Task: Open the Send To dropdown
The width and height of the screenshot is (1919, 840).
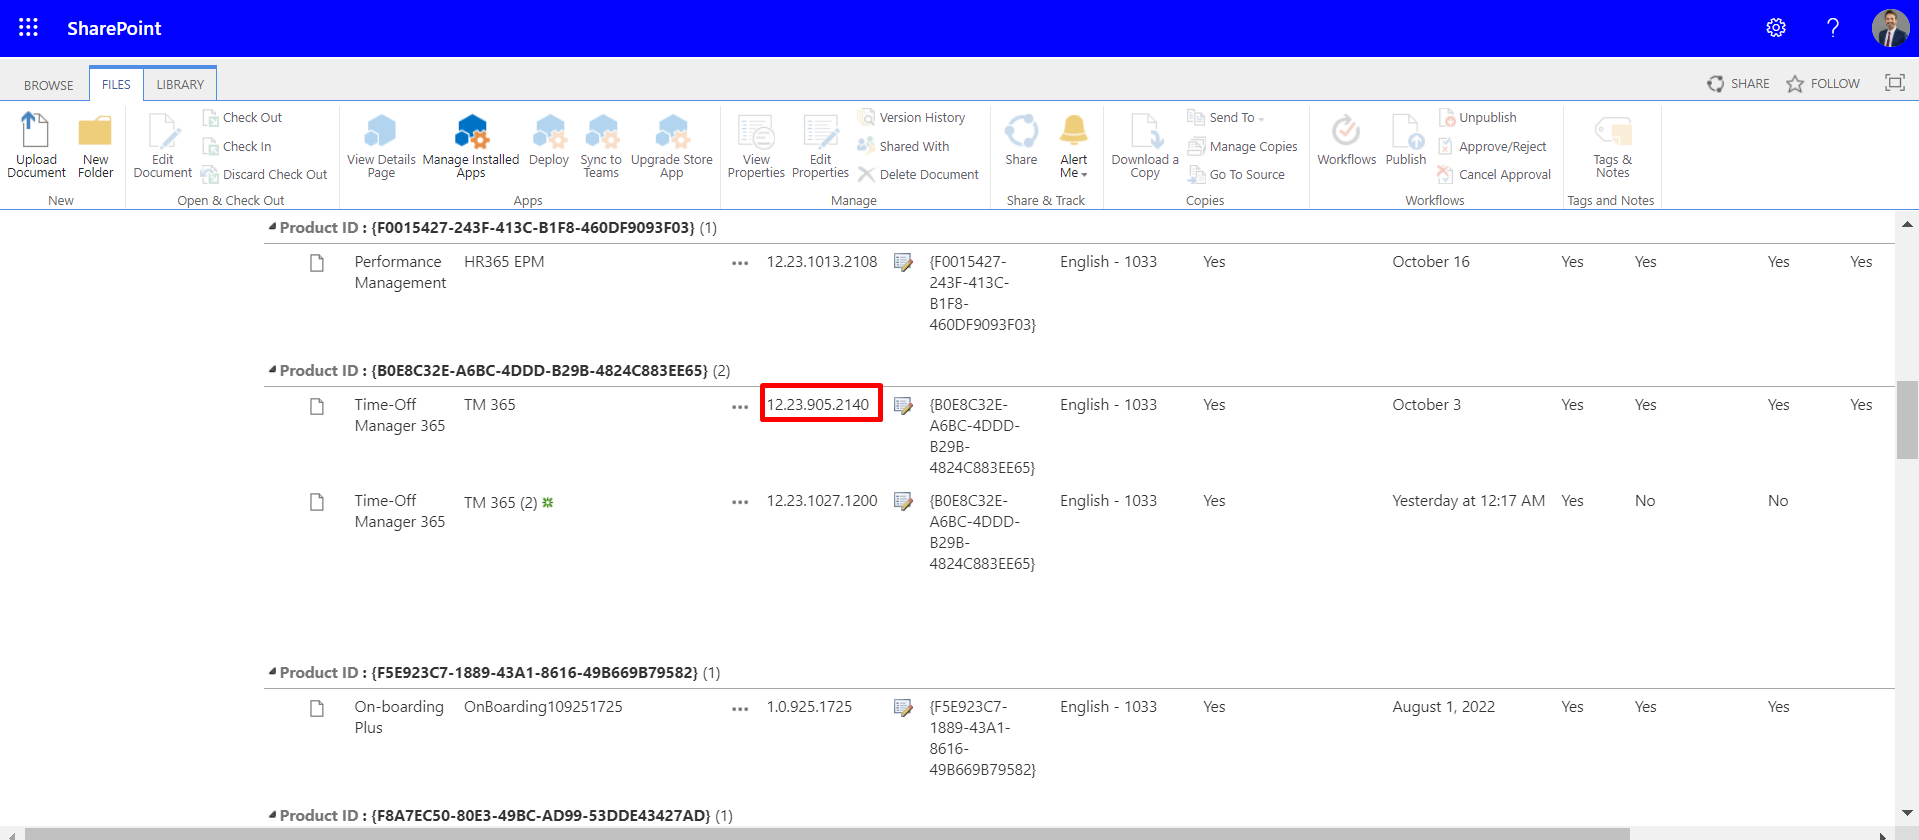Action: click(1227, 117)
